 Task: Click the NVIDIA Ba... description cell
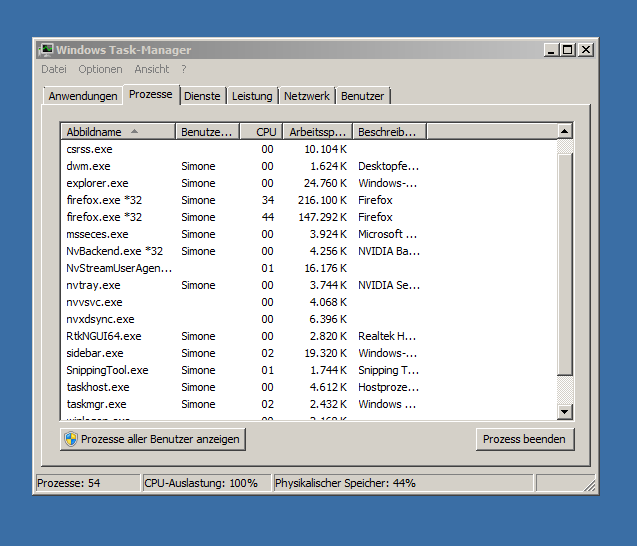click(389, 251)
